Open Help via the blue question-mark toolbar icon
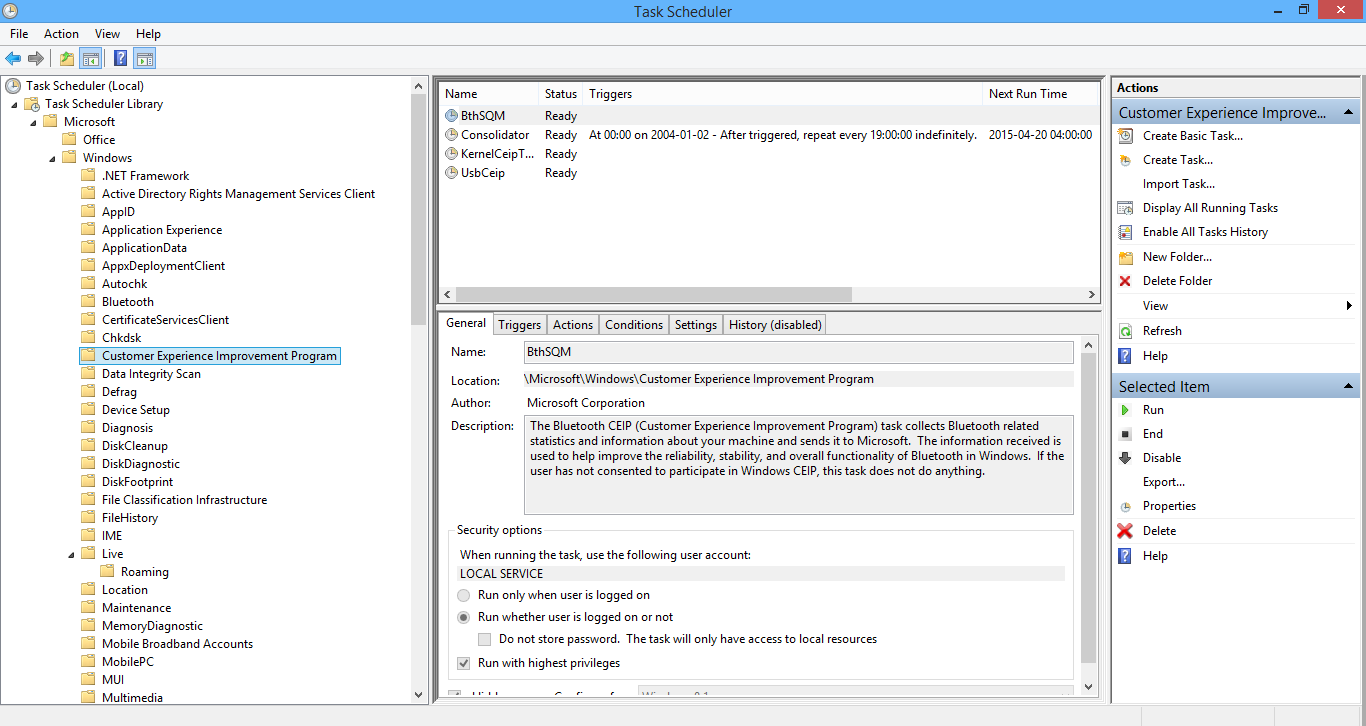The width and height of the screenshot is (1366, 726). pos(121,58)
